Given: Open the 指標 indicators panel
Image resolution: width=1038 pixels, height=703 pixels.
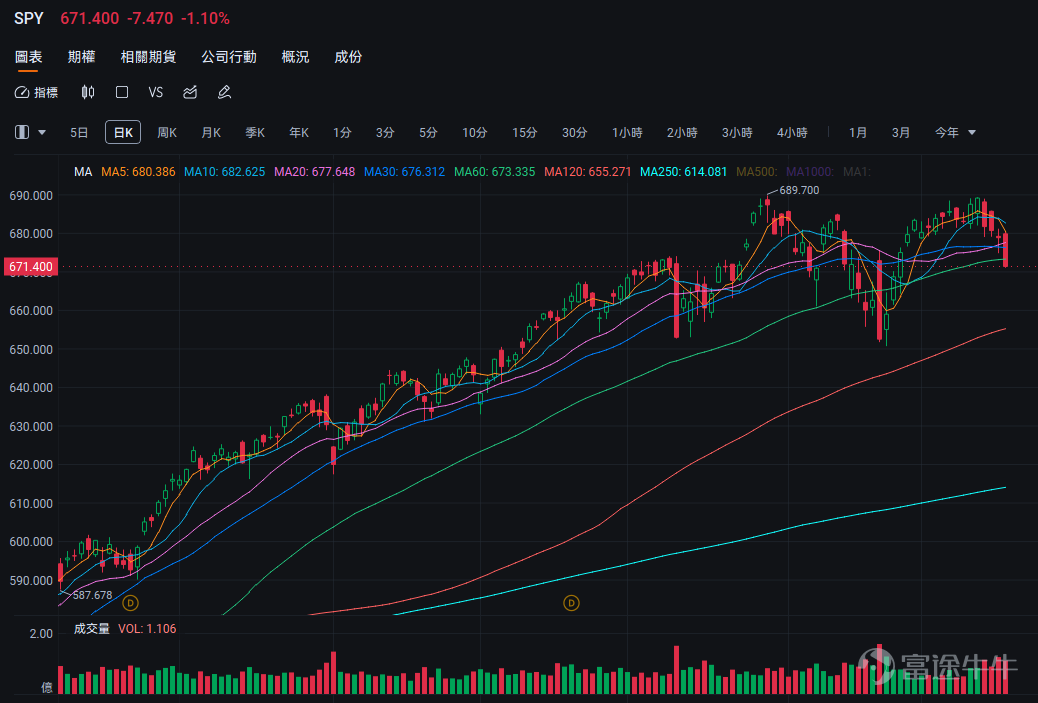Looking at the screenshot, I should click(x=36, y=92).
